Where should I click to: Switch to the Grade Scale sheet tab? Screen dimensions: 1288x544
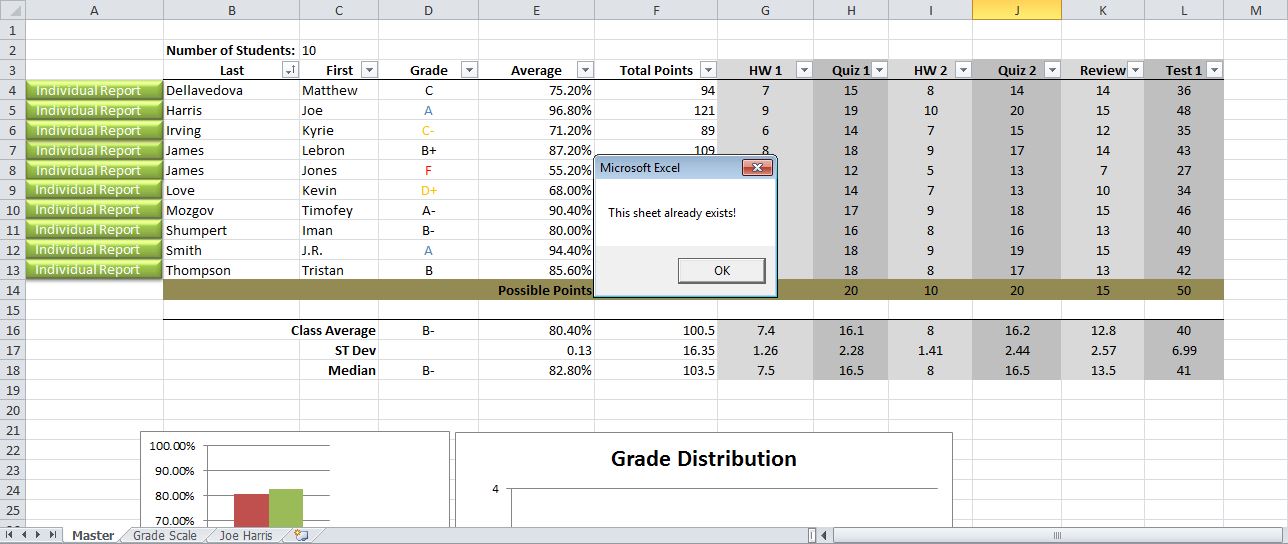(165, 535)
